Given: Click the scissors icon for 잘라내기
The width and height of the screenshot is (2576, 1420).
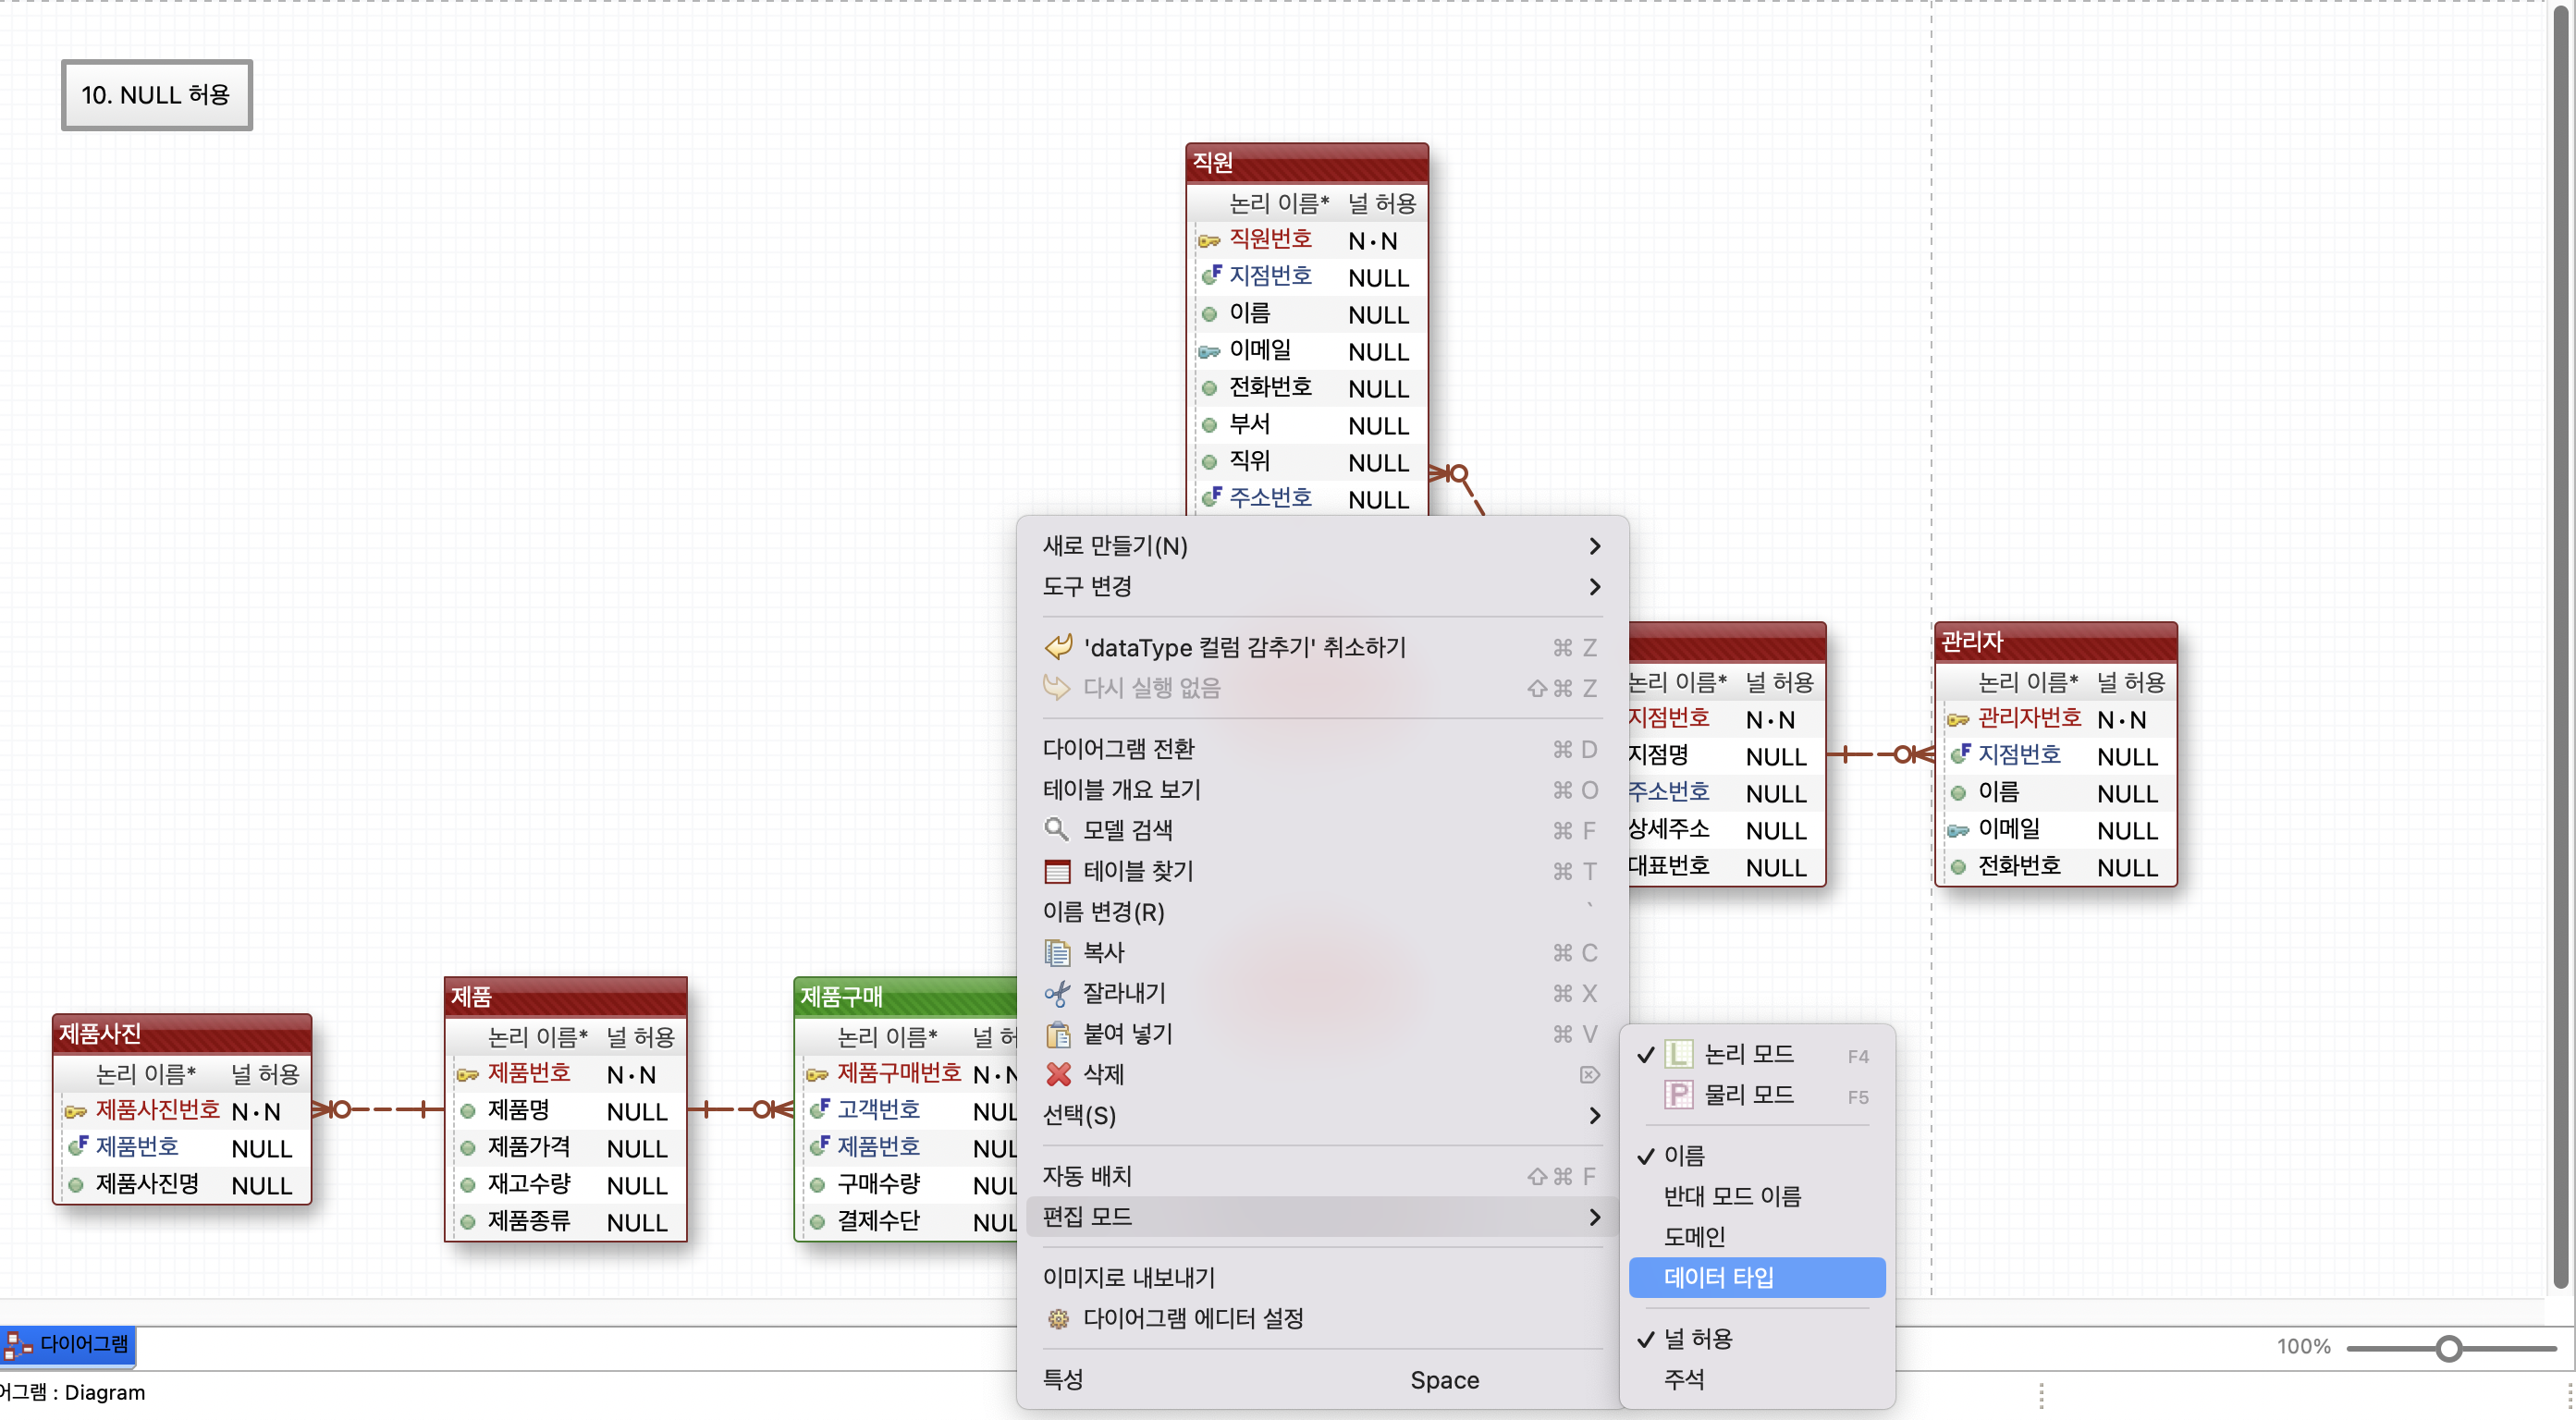Looking at the screenshot, I should (1057, 993).
